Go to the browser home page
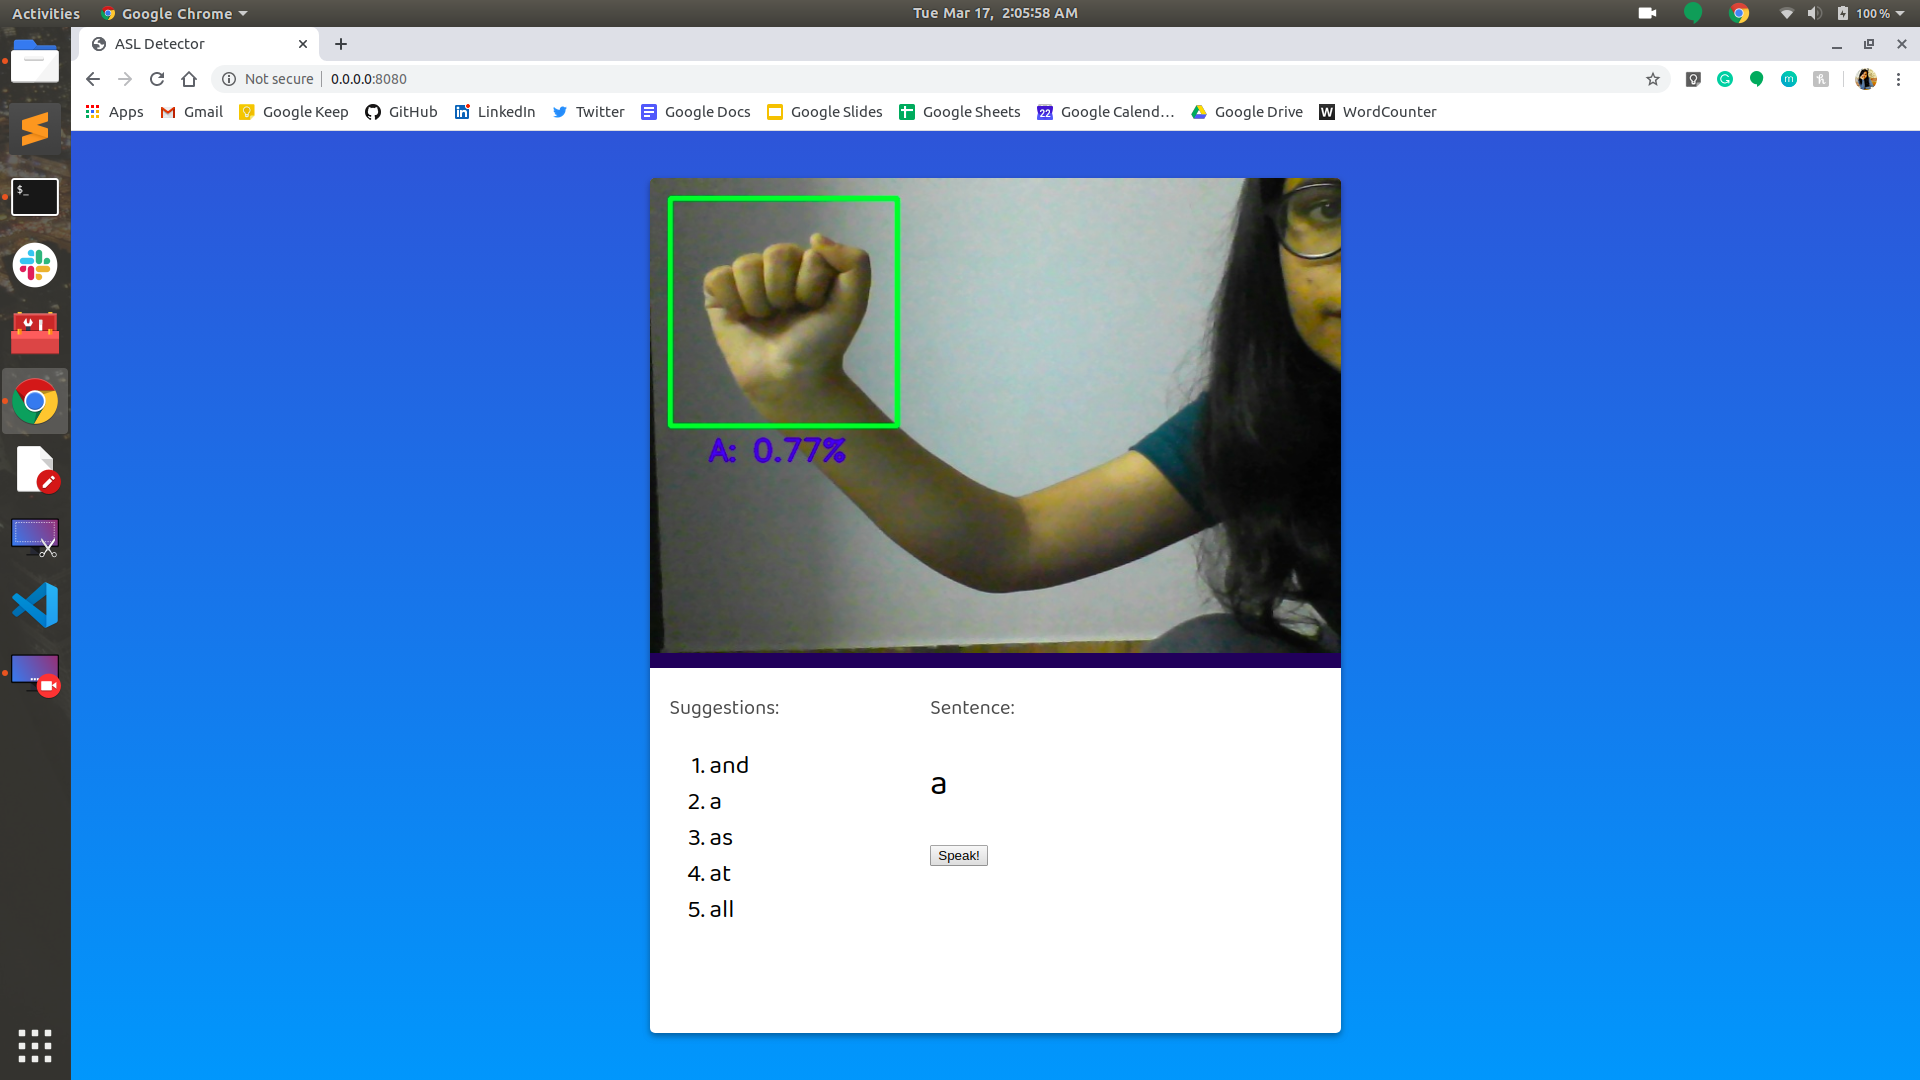Viewport: 1920px width, 1080px height. click(x=189, y=79)
